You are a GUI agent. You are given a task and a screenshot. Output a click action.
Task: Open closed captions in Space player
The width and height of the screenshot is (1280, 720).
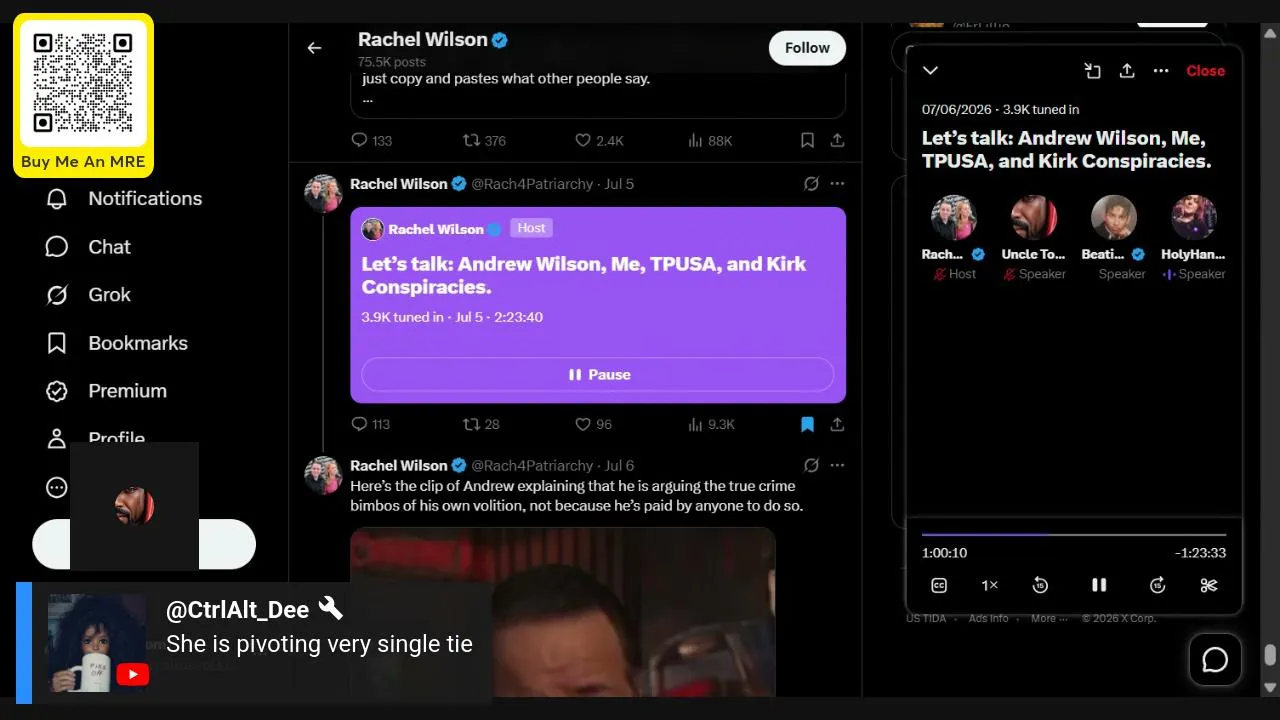[x=939, y=585]
